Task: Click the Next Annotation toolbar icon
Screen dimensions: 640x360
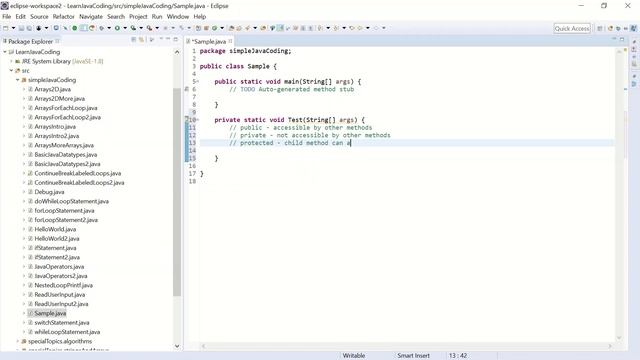Action: pyautogui.click(x=320, y=28)
